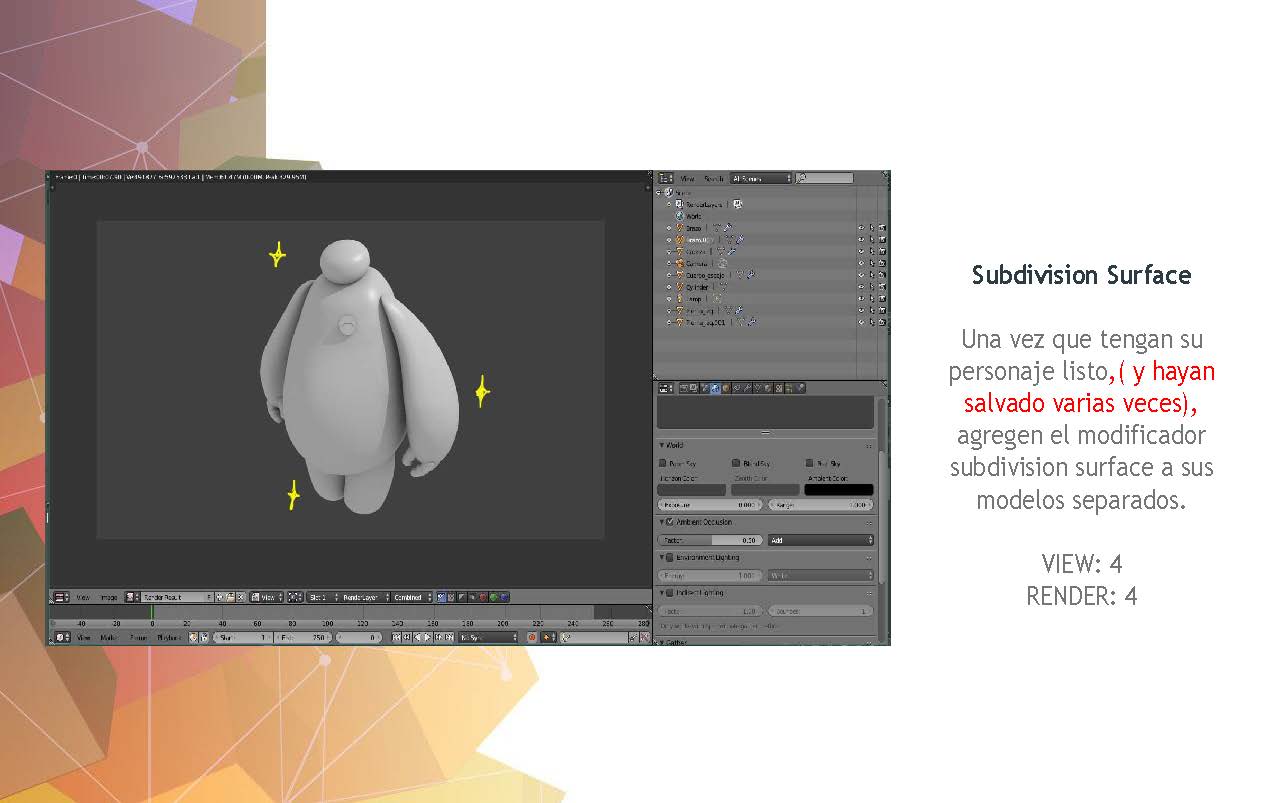Toggle Cylinder row render camera icon
Screen dimensions: 1280x803
pyautogui.click(x=883, y=287)
